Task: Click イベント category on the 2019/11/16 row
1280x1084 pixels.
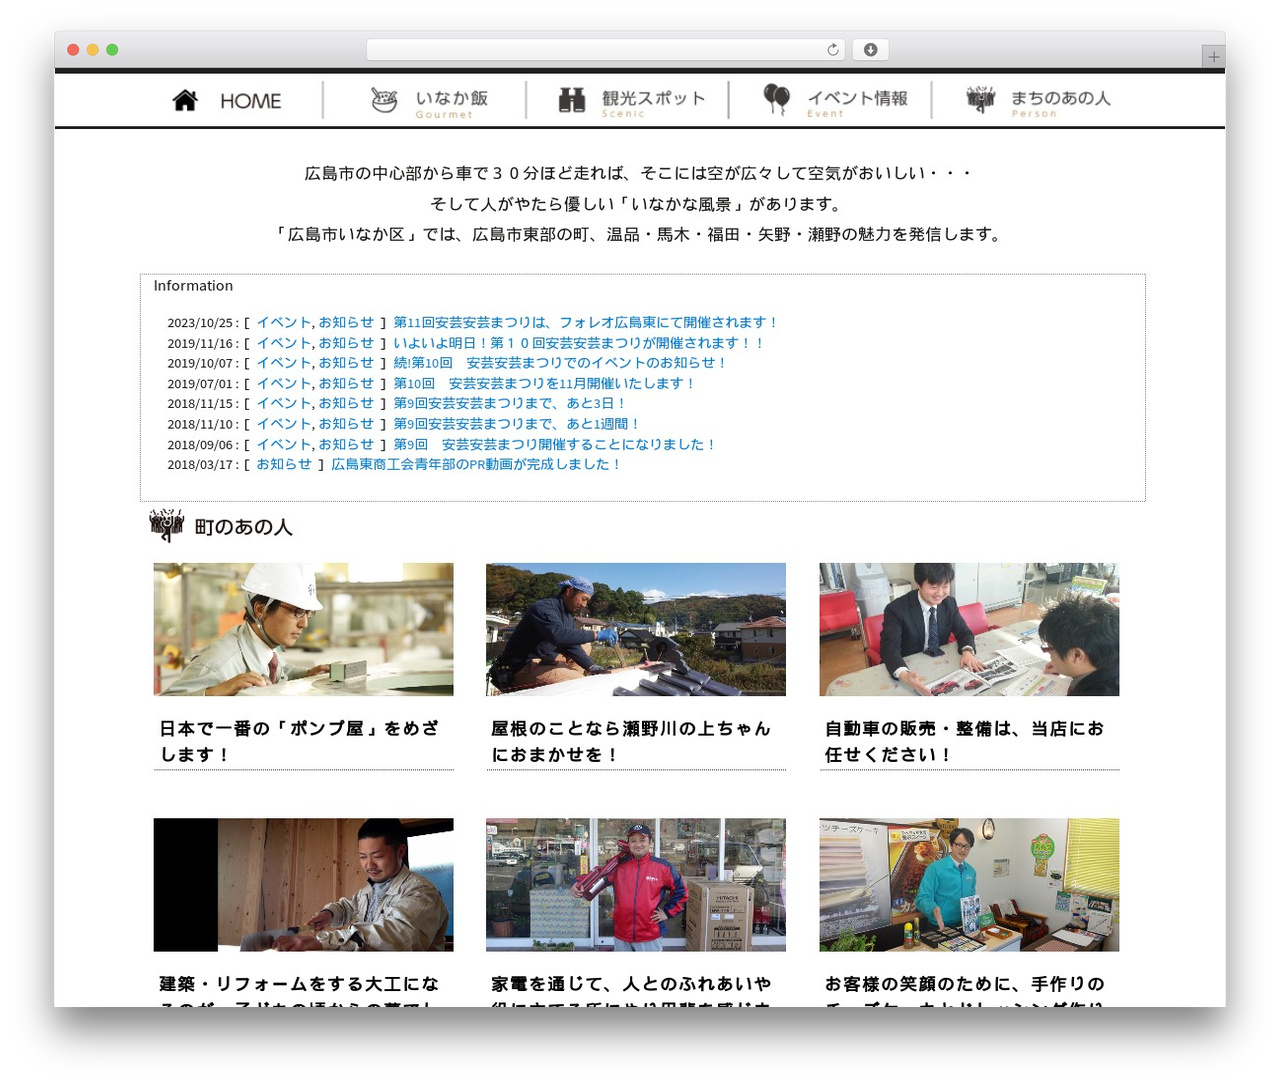Action: 284,343
